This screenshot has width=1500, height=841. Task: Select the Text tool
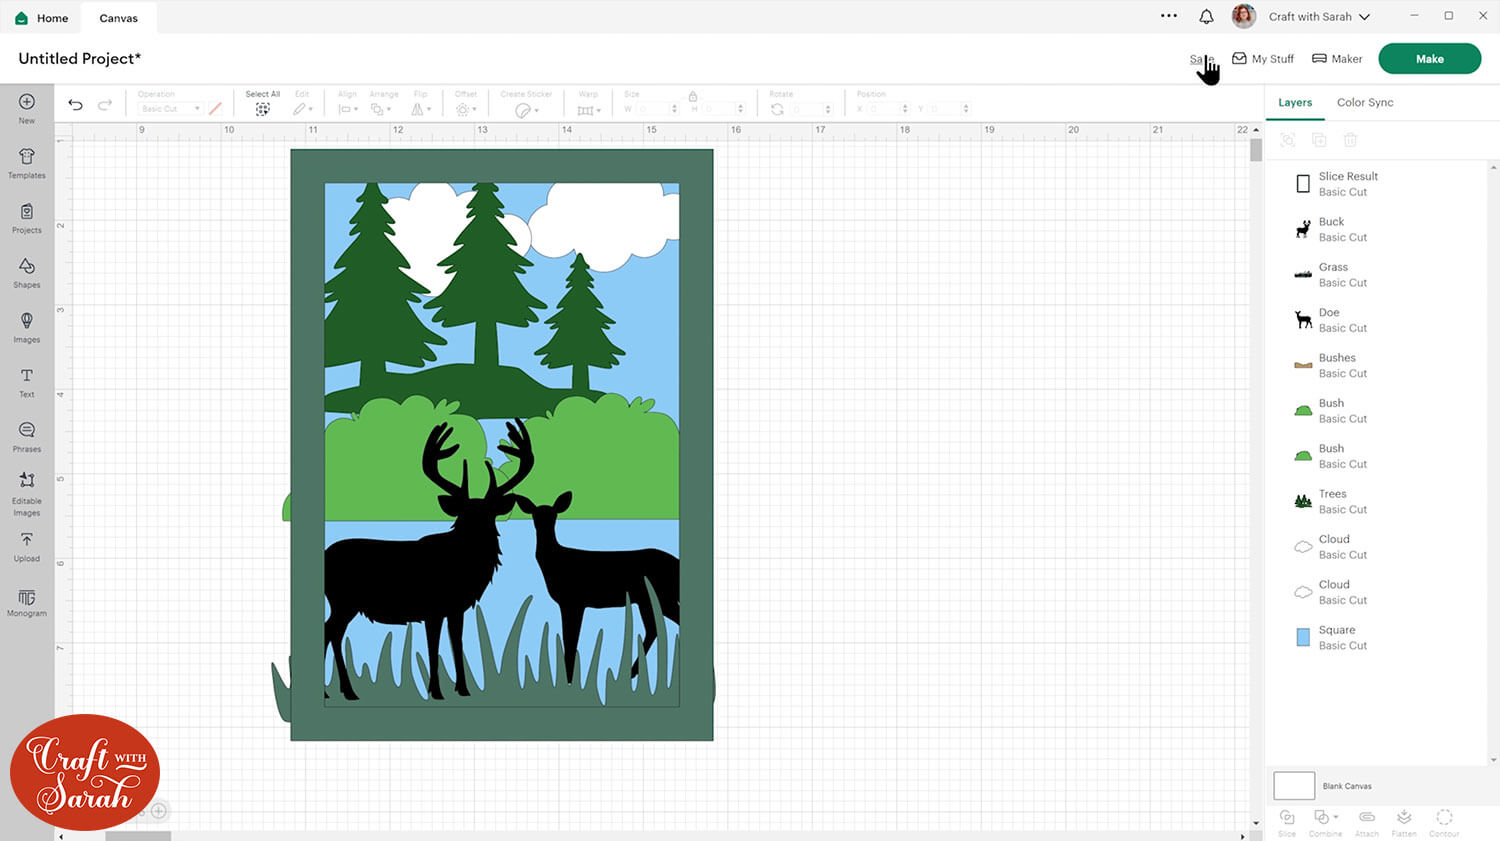point(27,381)
